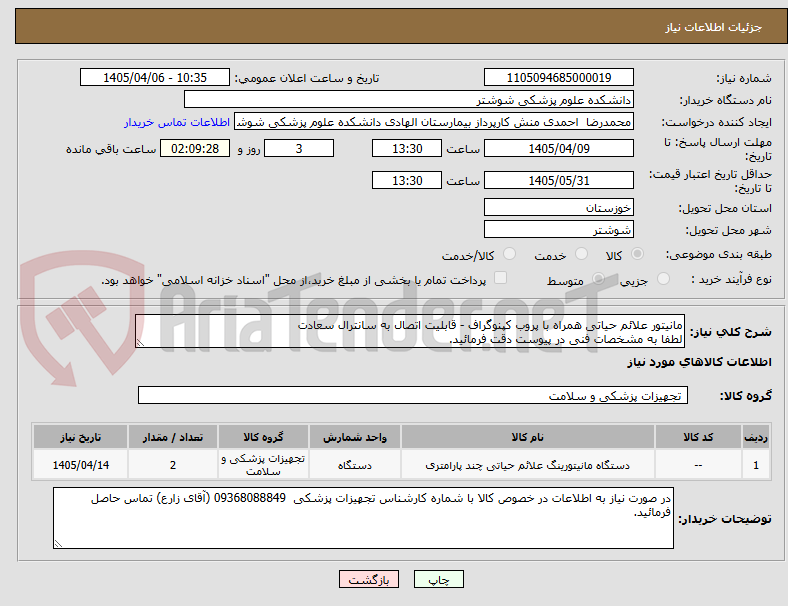The height and width of the screenshot is (606, 788).
Task: Select the کالا/خدمت radio button
Action: pos(510,254)
